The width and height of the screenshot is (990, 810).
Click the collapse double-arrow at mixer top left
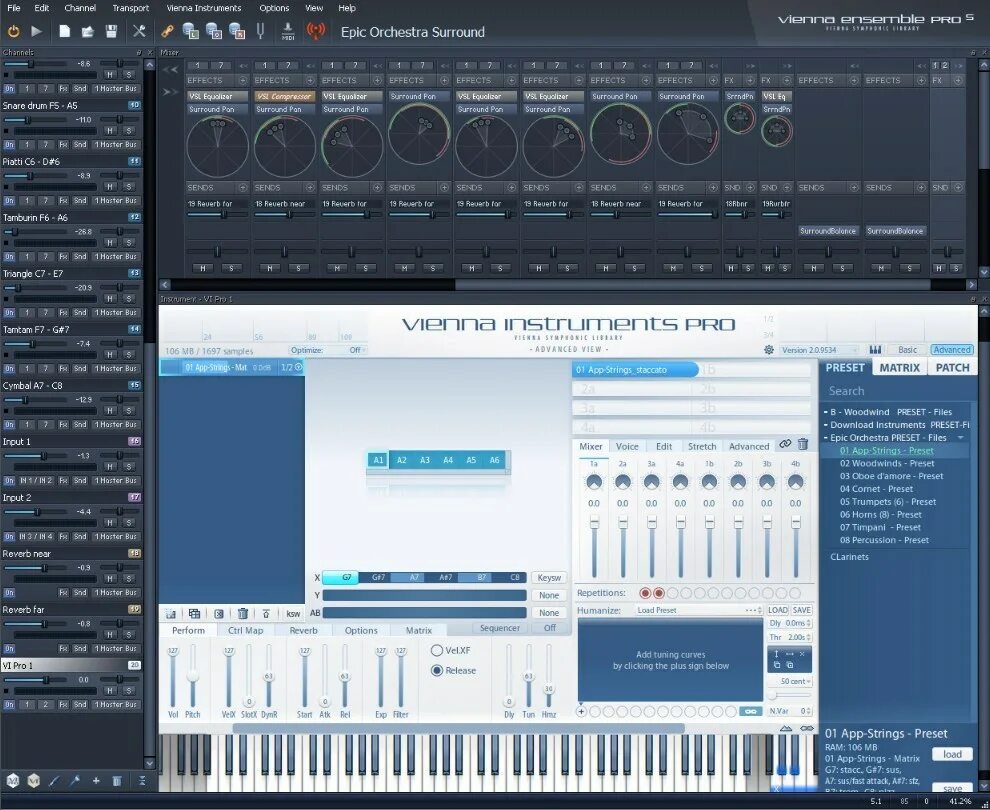click(170, 69)
